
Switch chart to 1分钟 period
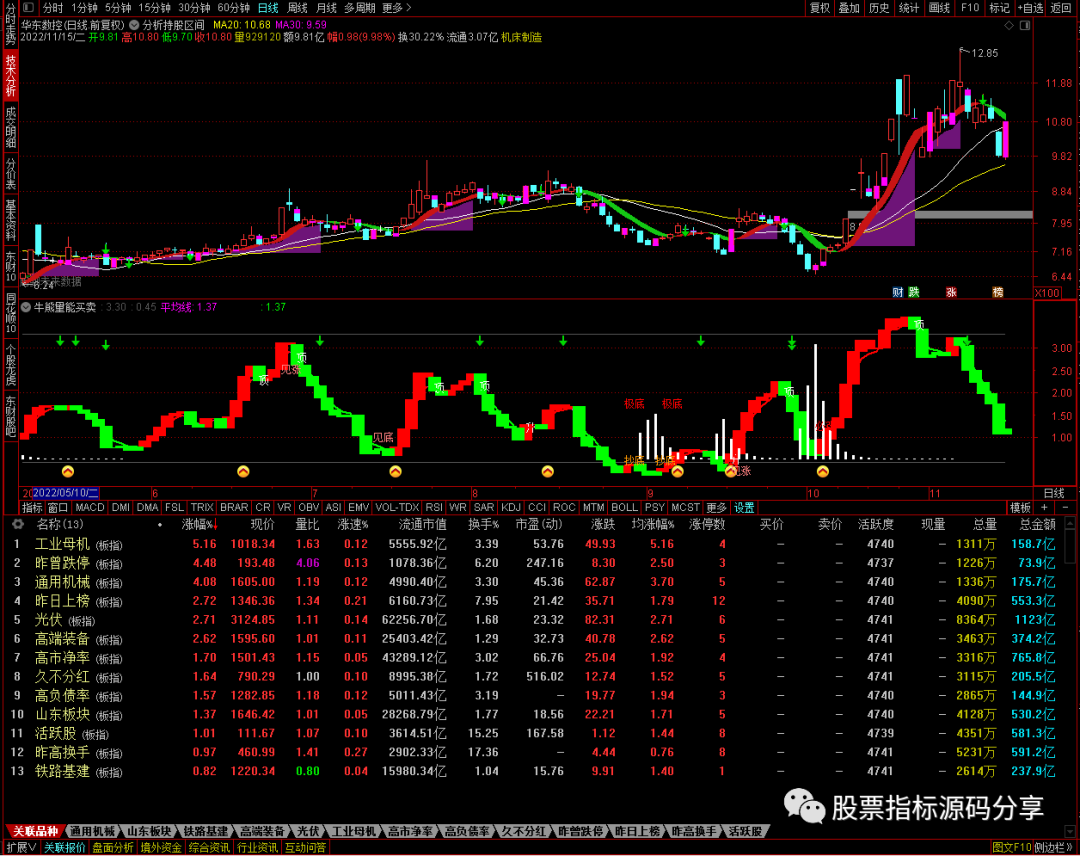pos(84,8)
